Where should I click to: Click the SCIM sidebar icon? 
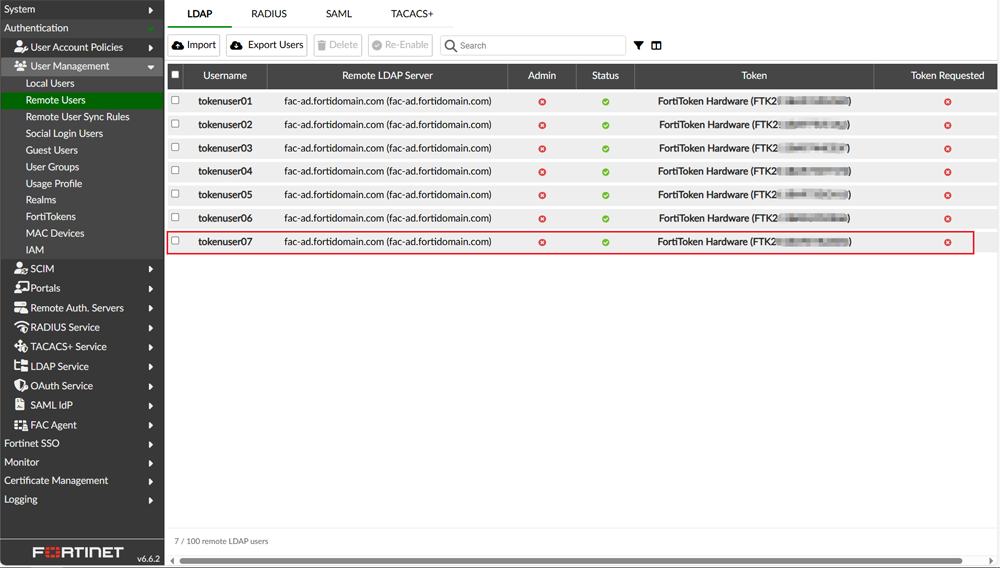(21, 269)
